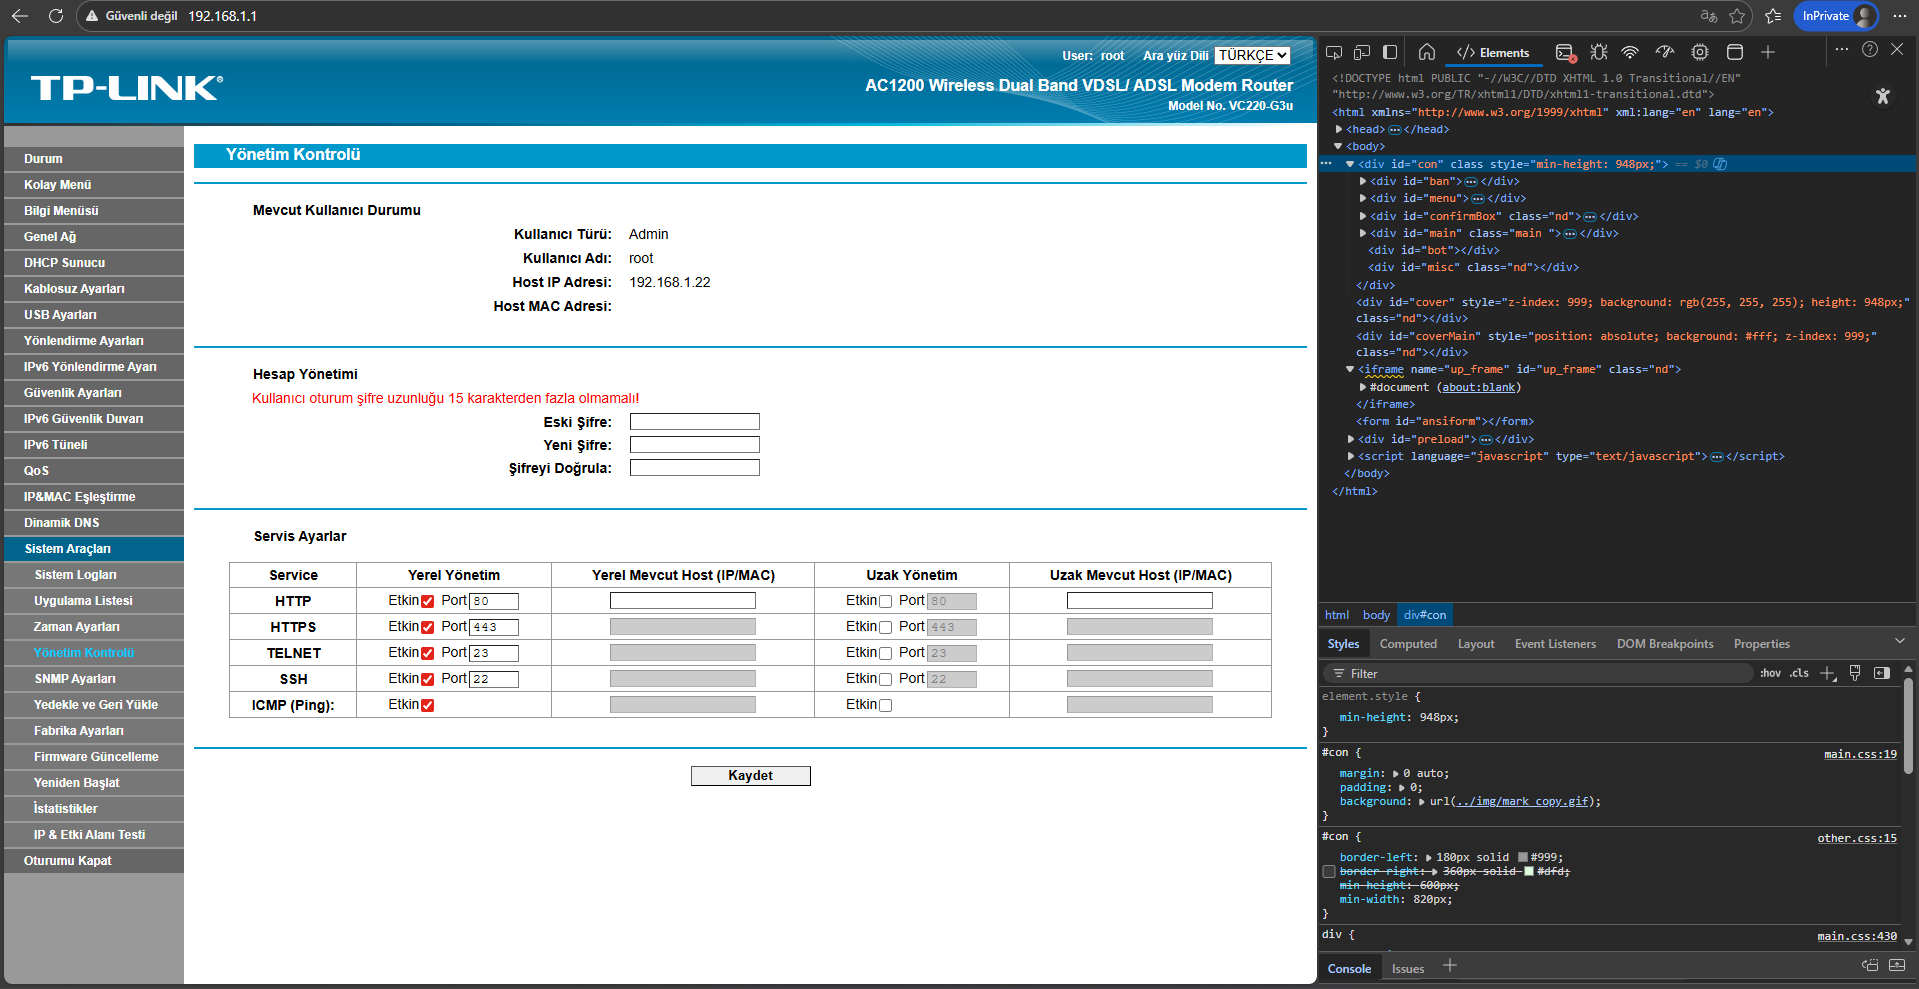The image size is (1919, 989).
Task: Open browser Settings and more menu
Action: 1900,16
